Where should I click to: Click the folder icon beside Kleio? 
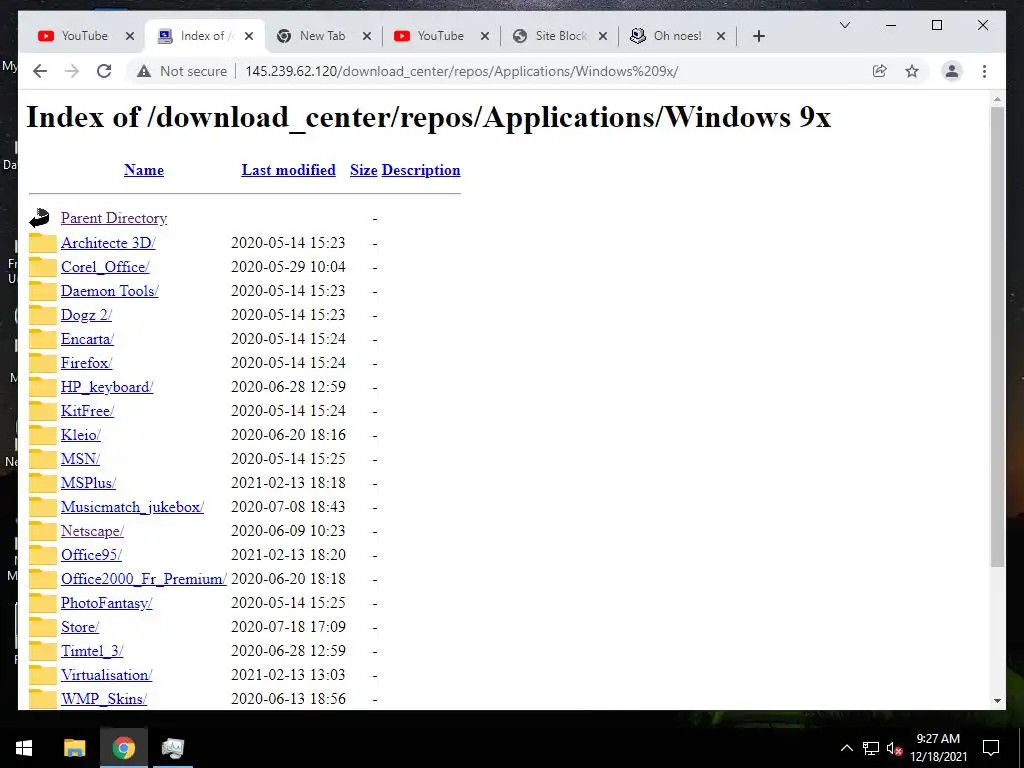(42, 434)
